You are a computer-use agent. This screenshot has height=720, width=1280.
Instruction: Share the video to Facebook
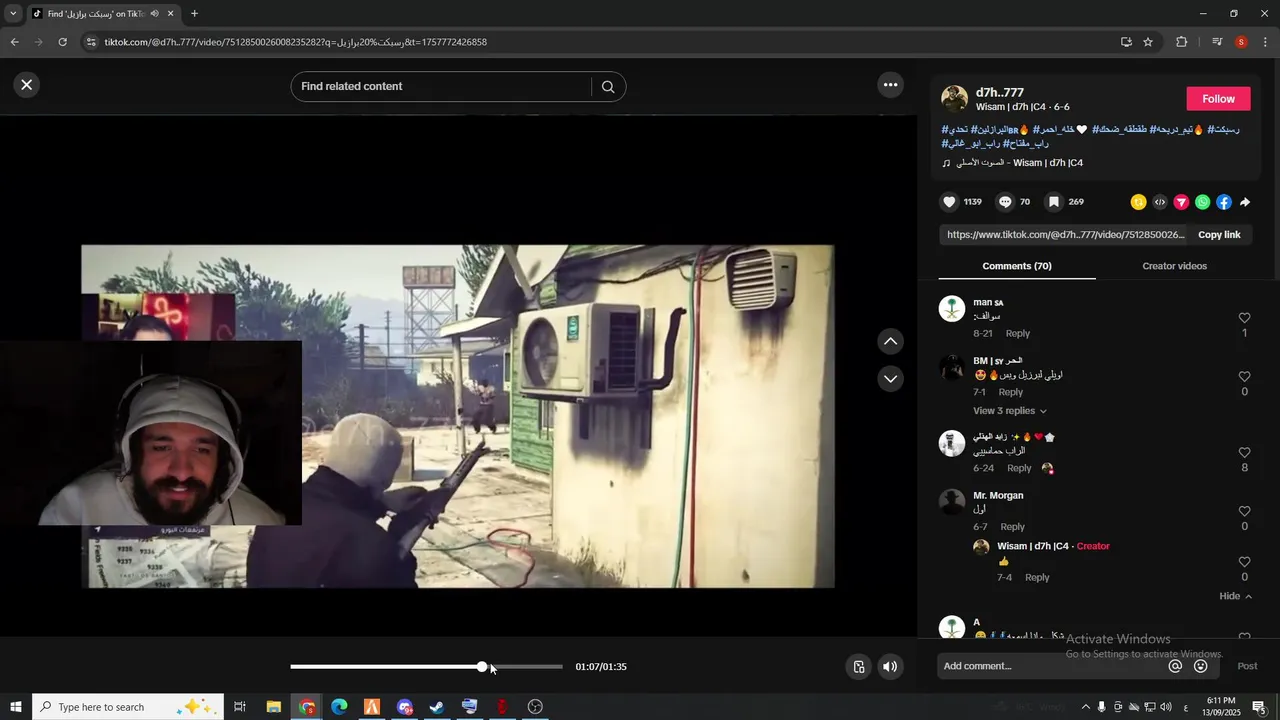1224,202
